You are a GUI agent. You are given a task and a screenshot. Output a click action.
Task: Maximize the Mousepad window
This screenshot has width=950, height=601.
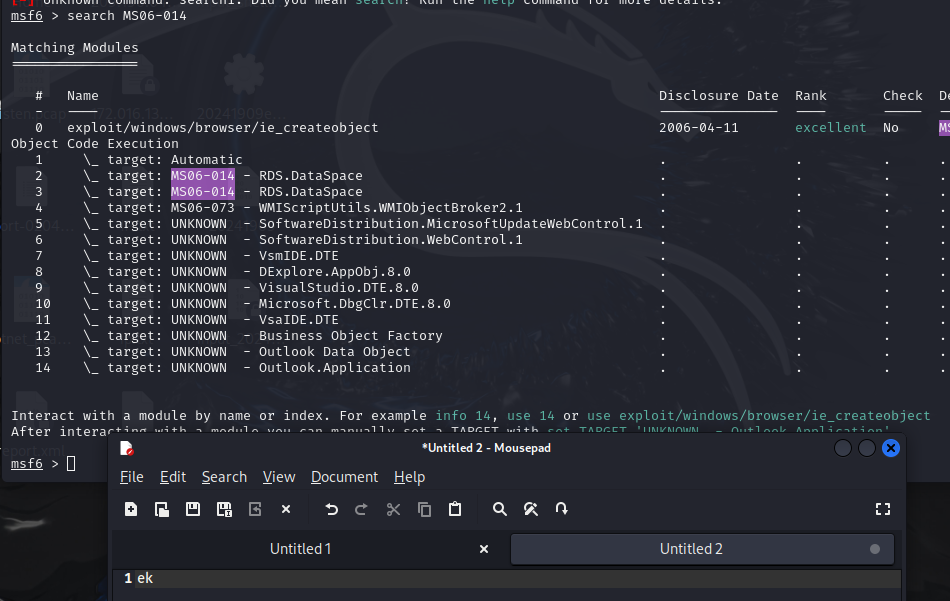pos(866,448)
